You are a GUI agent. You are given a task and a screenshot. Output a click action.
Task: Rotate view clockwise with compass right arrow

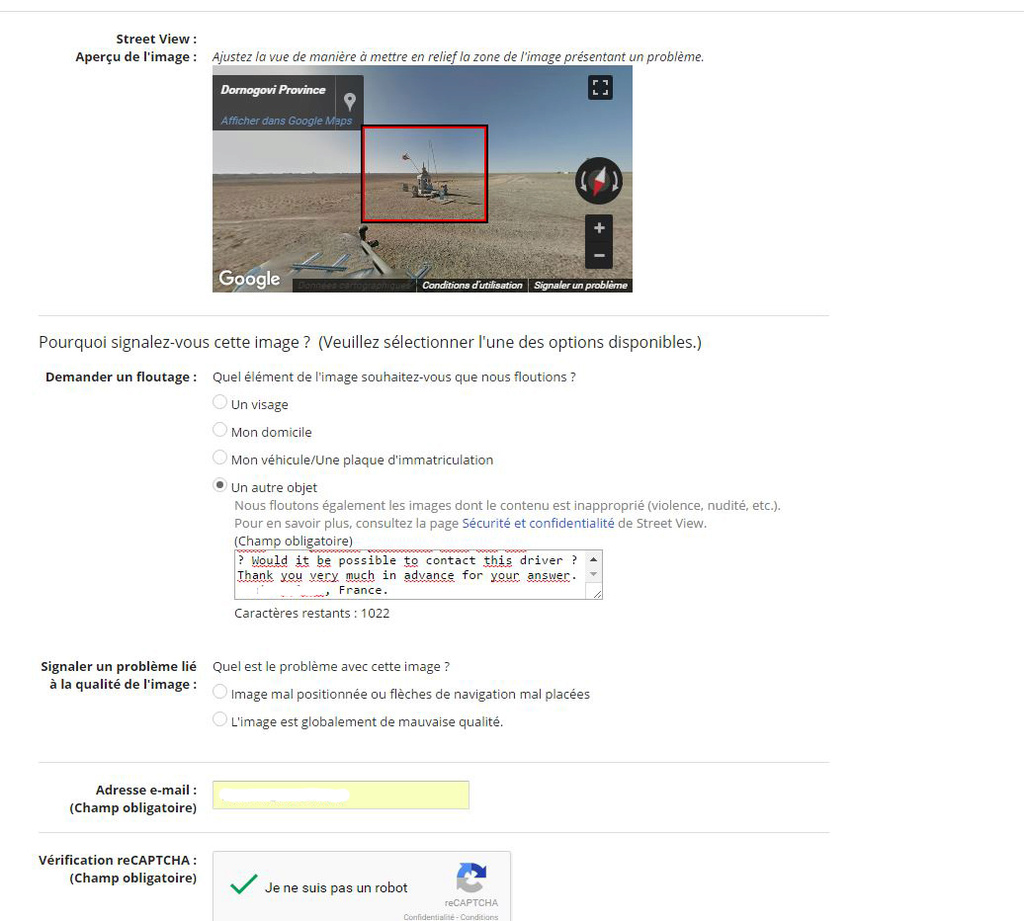614,182
